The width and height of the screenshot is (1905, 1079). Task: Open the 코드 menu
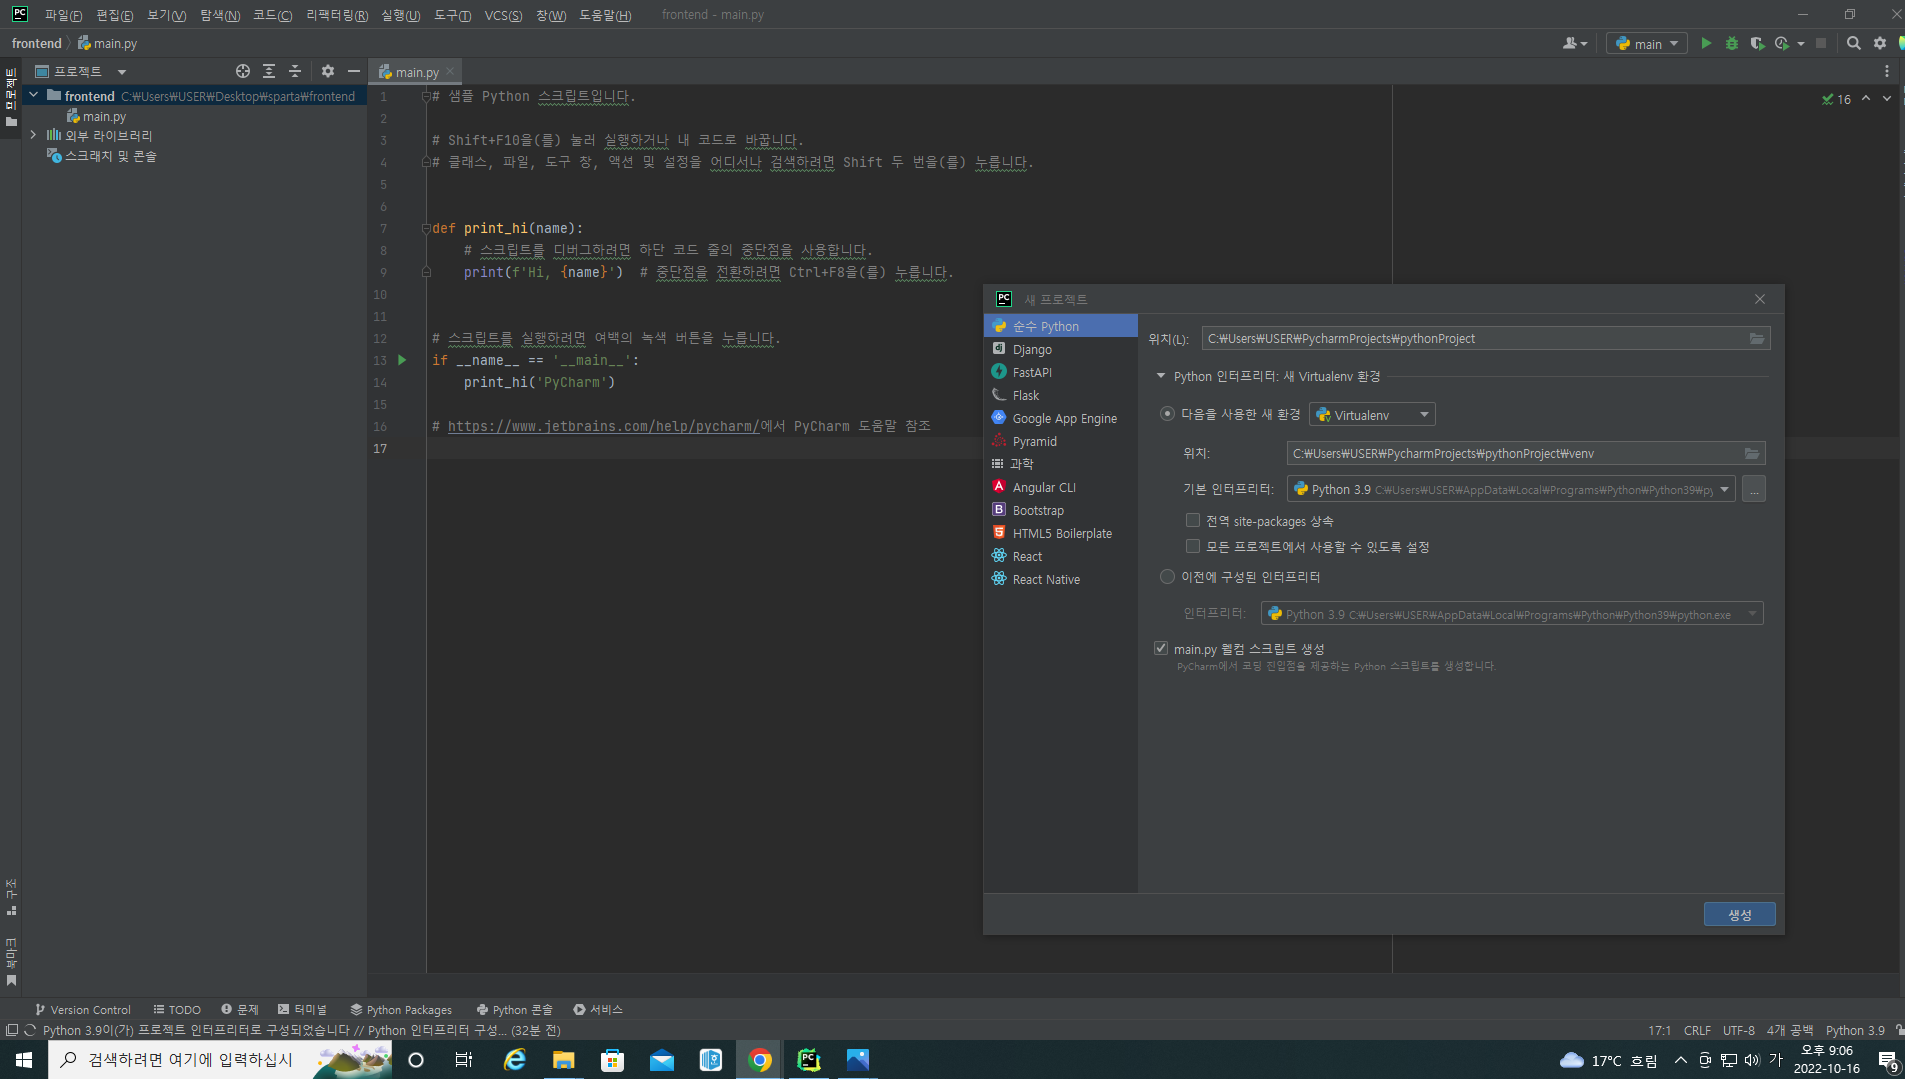click(x=272, y=15)
